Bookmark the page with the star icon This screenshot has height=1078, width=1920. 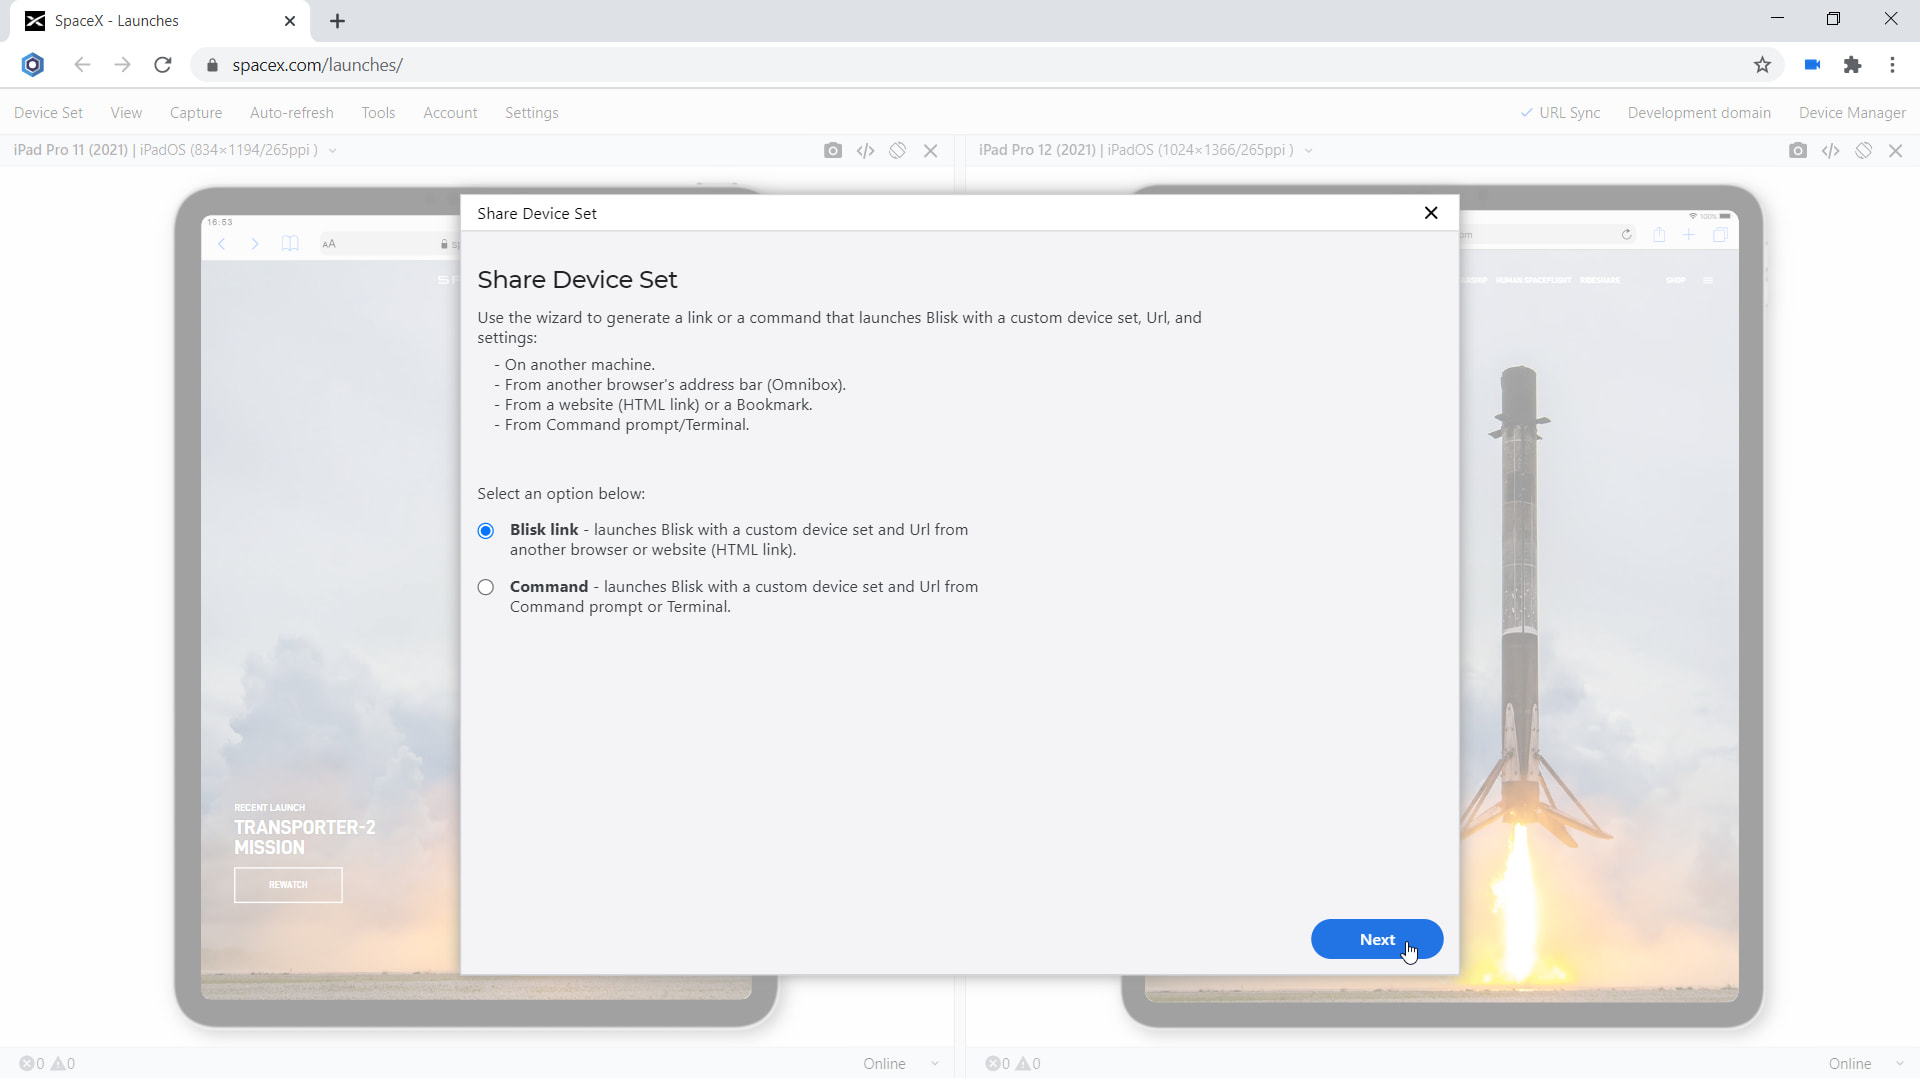(x=1763, y=64)
